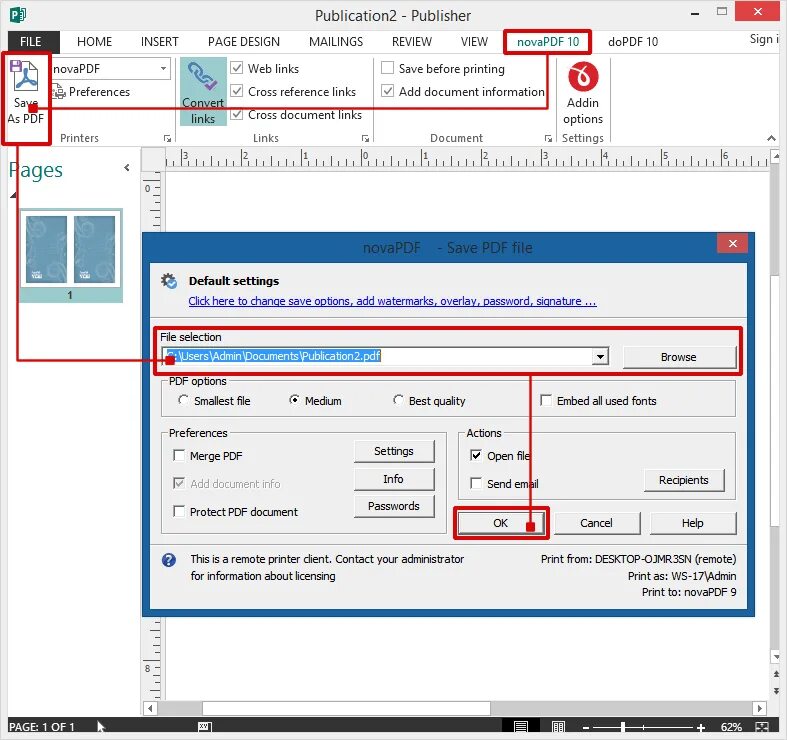Switch to the doPDF 10 tab
787x740 pixels.
click(x=633, y=42)
